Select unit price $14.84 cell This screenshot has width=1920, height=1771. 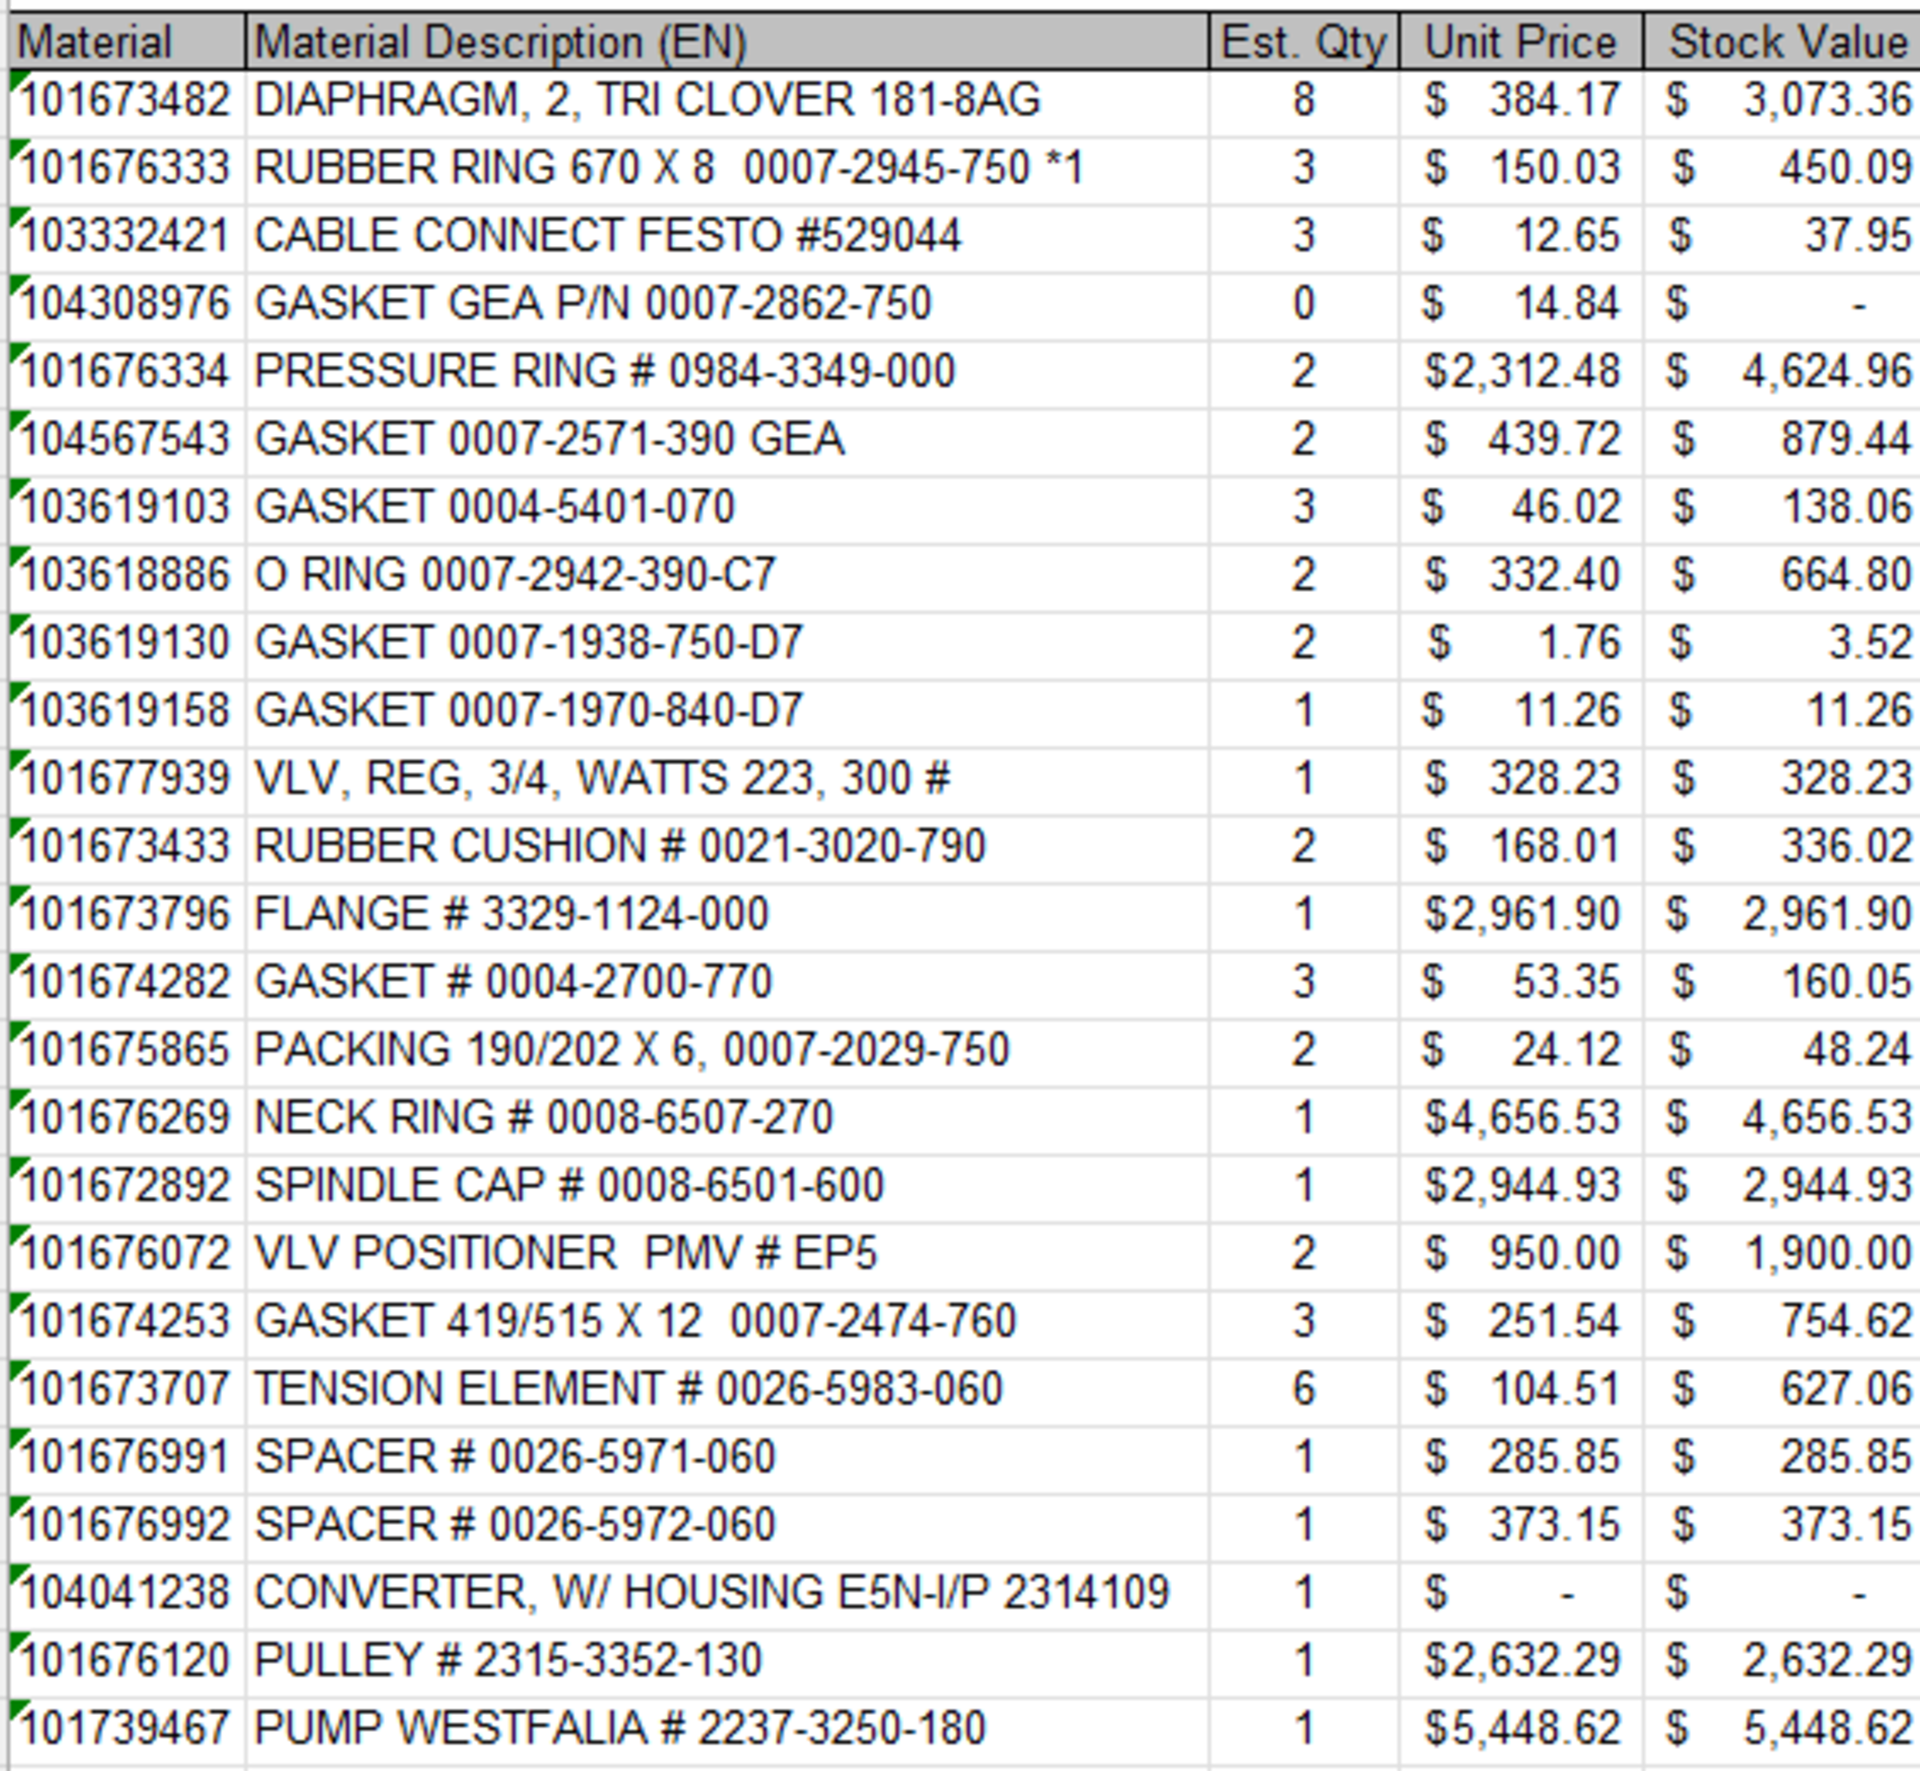[x=1520, y=308]
